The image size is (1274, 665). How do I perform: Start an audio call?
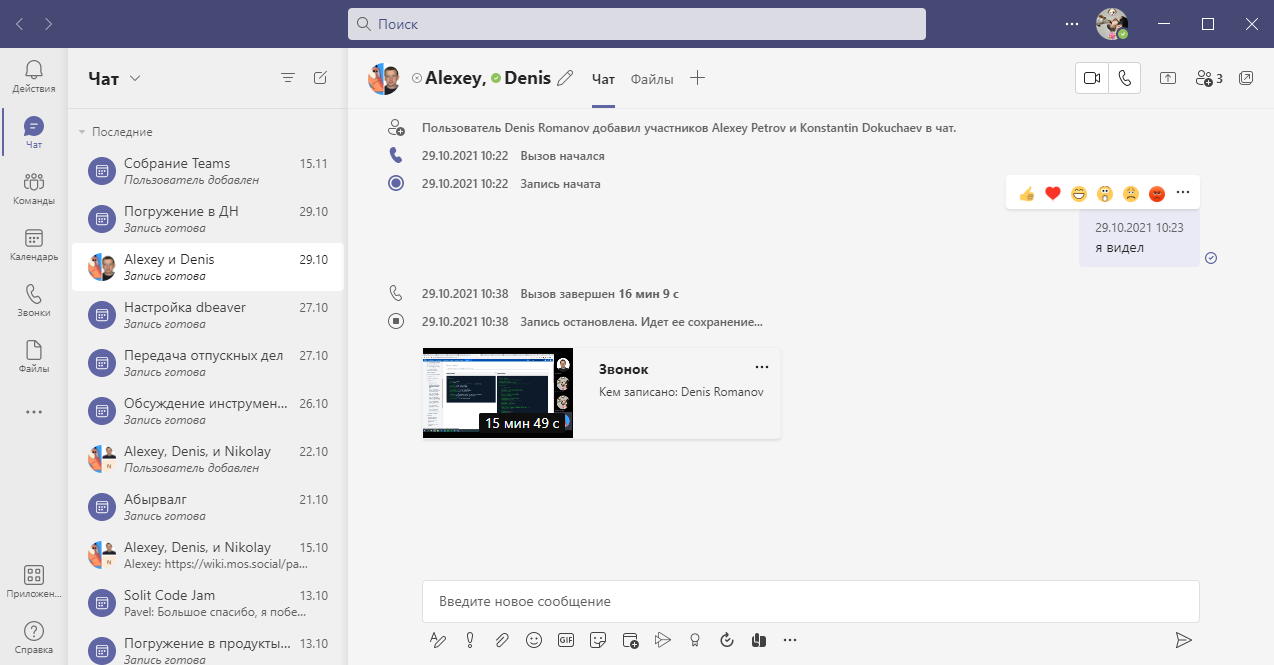[1125, 78]
